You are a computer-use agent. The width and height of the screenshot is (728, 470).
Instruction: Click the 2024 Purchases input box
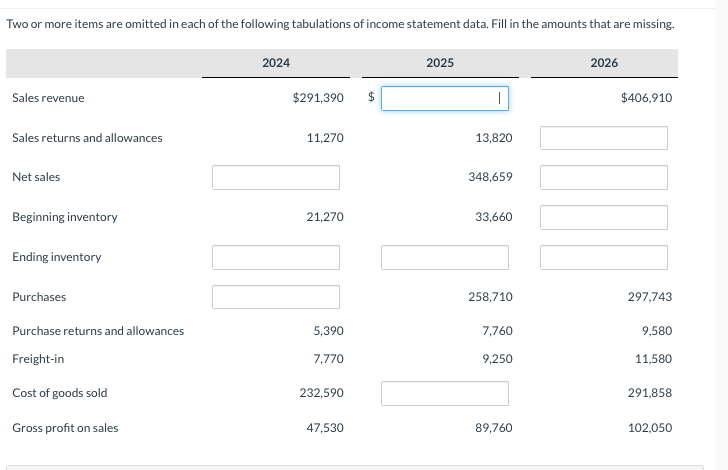point(276,297)
